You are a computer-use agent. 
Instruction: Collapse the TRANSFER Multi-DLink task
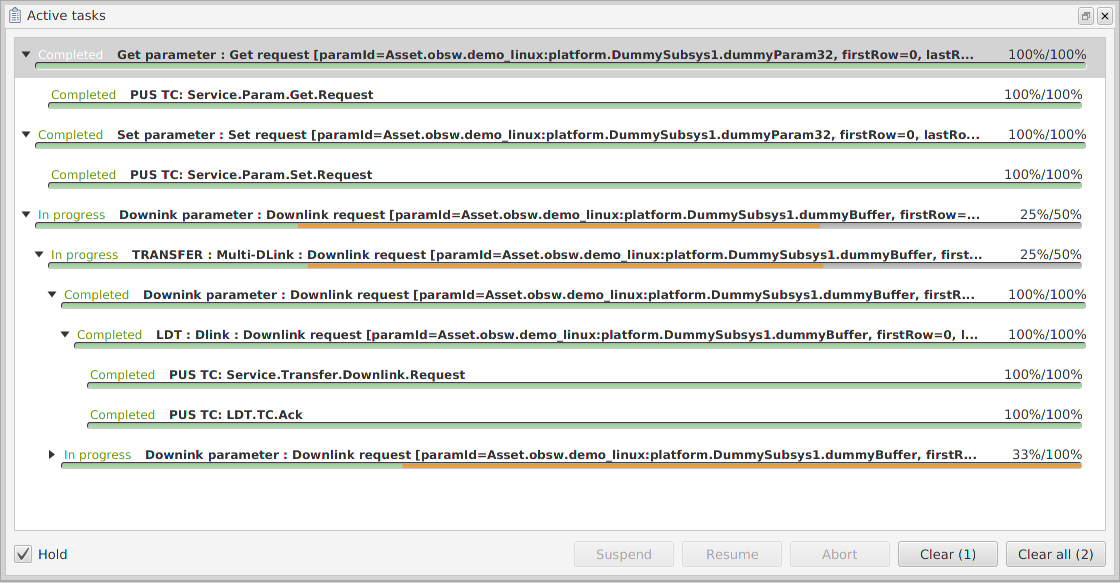pyautogui.click(x=39, y=255)
